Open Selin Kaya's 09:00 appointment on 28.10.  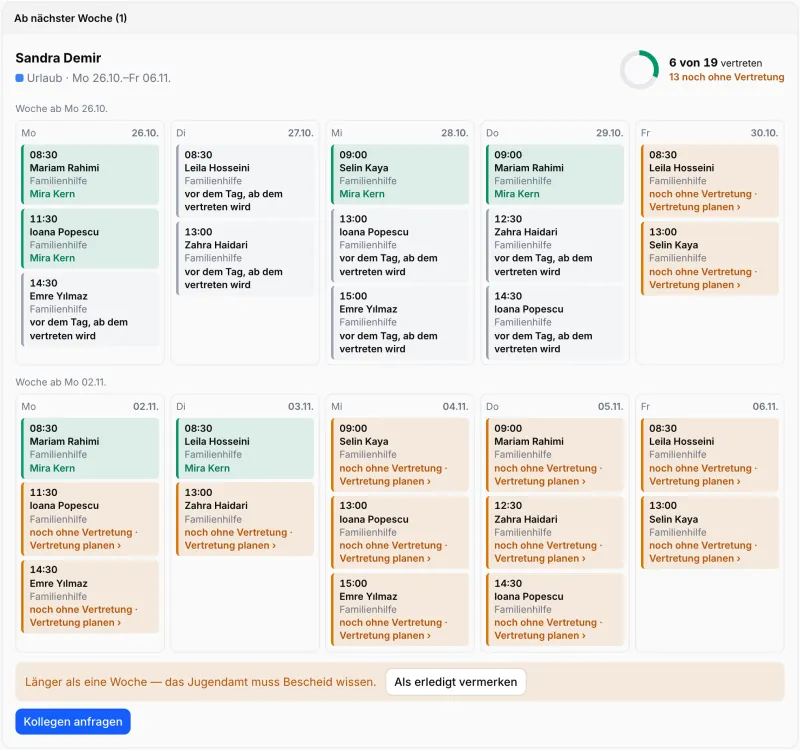400,174
